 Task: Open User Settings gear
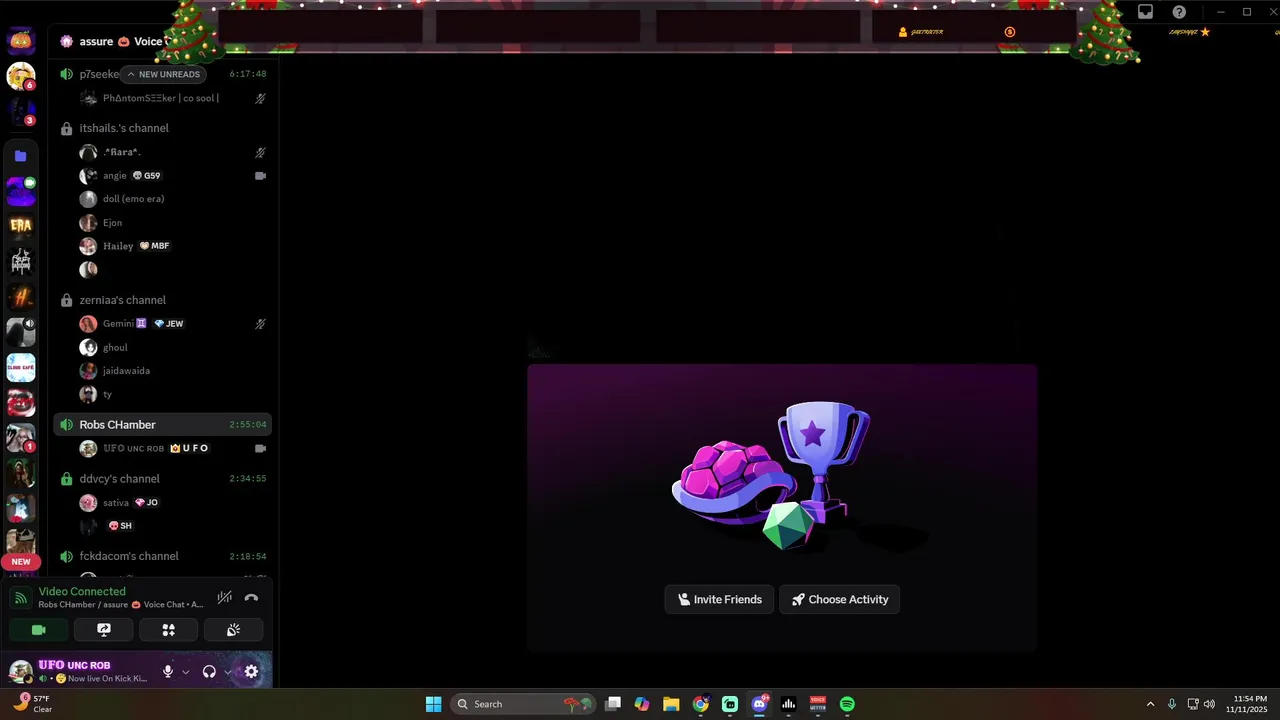click(x=251, y=672)
